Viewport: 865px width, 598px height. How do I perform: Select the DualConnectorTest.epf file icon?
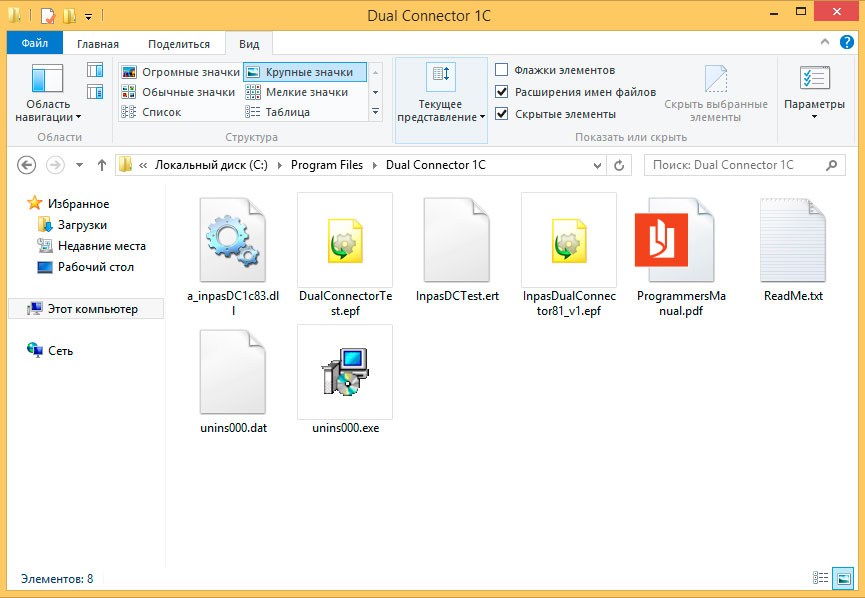pos(344,240)
